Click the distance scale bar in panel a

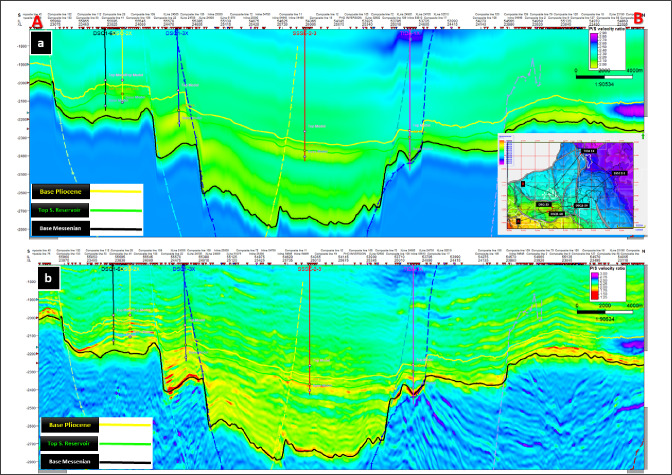[604, 77]
